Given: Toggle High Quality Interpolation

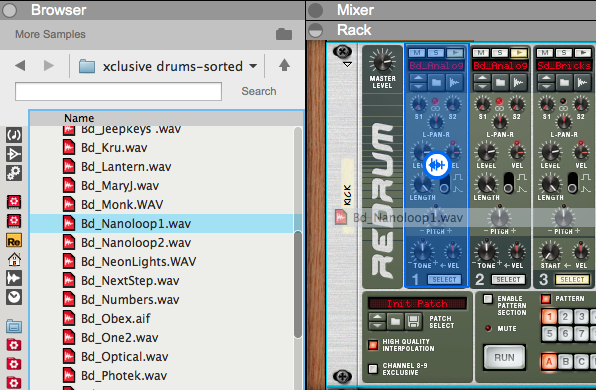Looking at the screenshot, I should (373, 345).
